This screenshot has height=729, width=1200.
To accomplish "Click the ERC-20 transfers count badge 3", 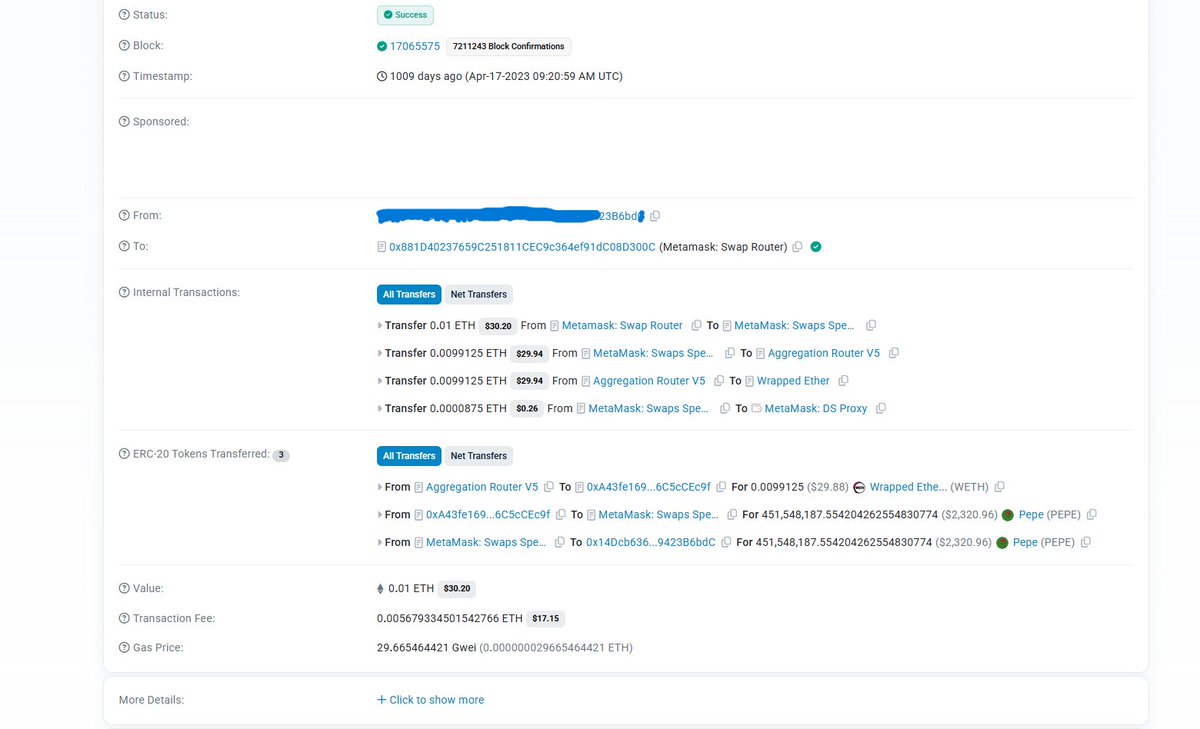I will coord(281,455).
